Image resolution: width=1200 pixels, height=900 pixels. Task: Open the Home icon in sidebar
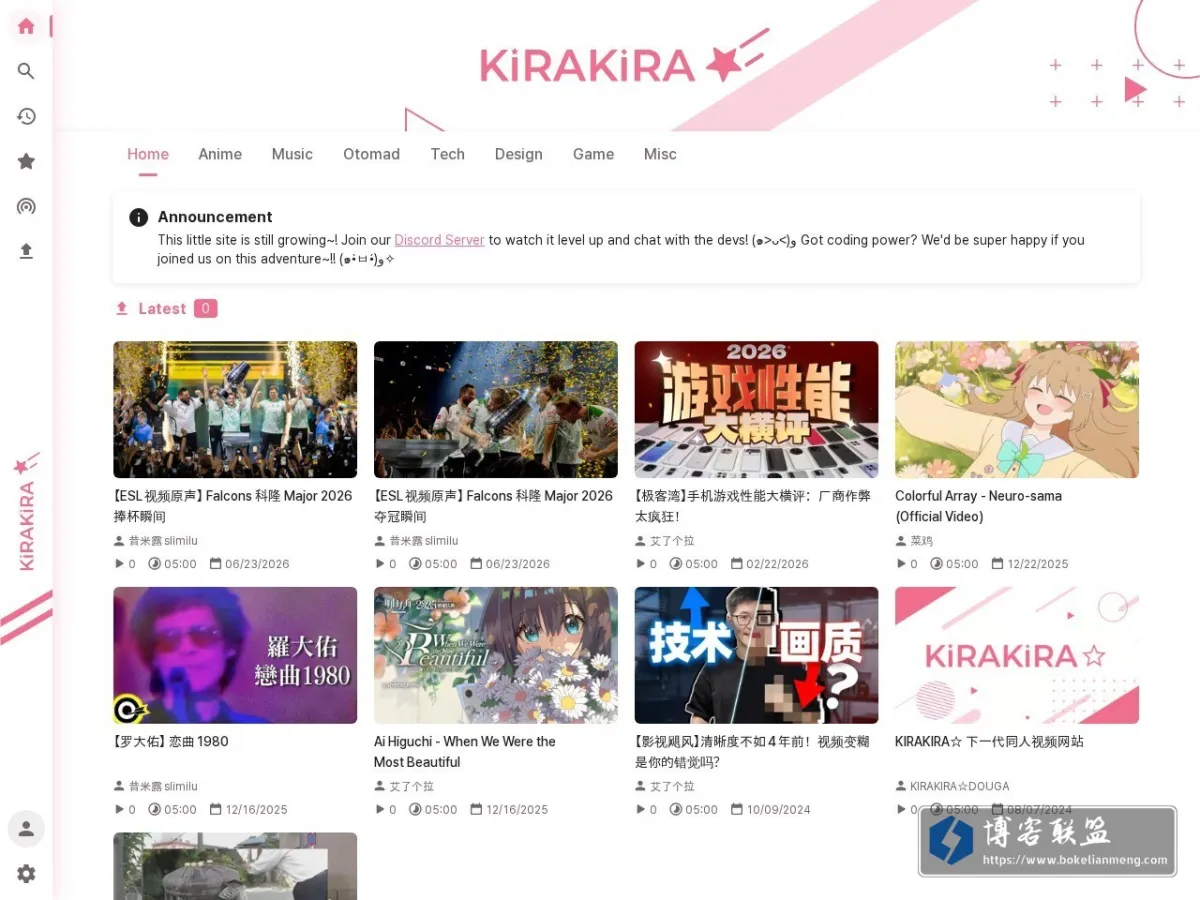coord(26,26)
